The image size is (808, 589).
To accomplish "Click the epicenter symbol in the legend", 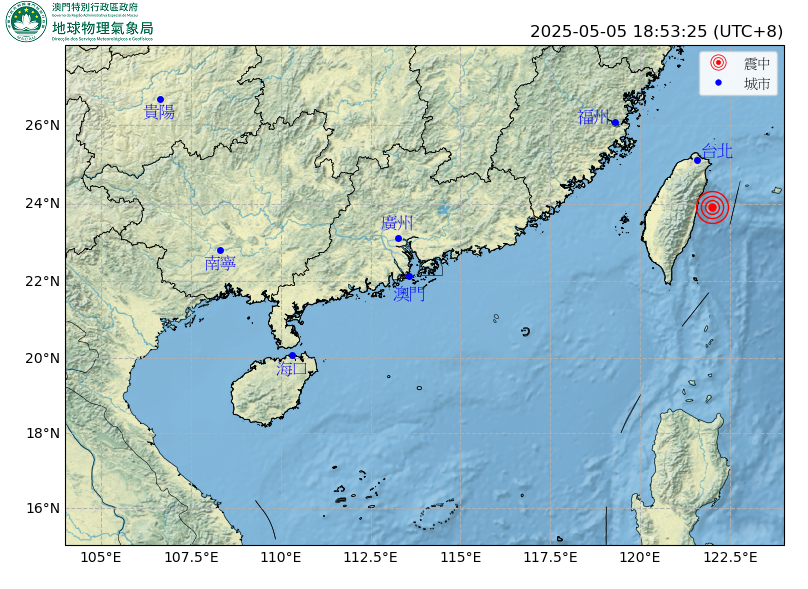I will [x=718, y=63].
